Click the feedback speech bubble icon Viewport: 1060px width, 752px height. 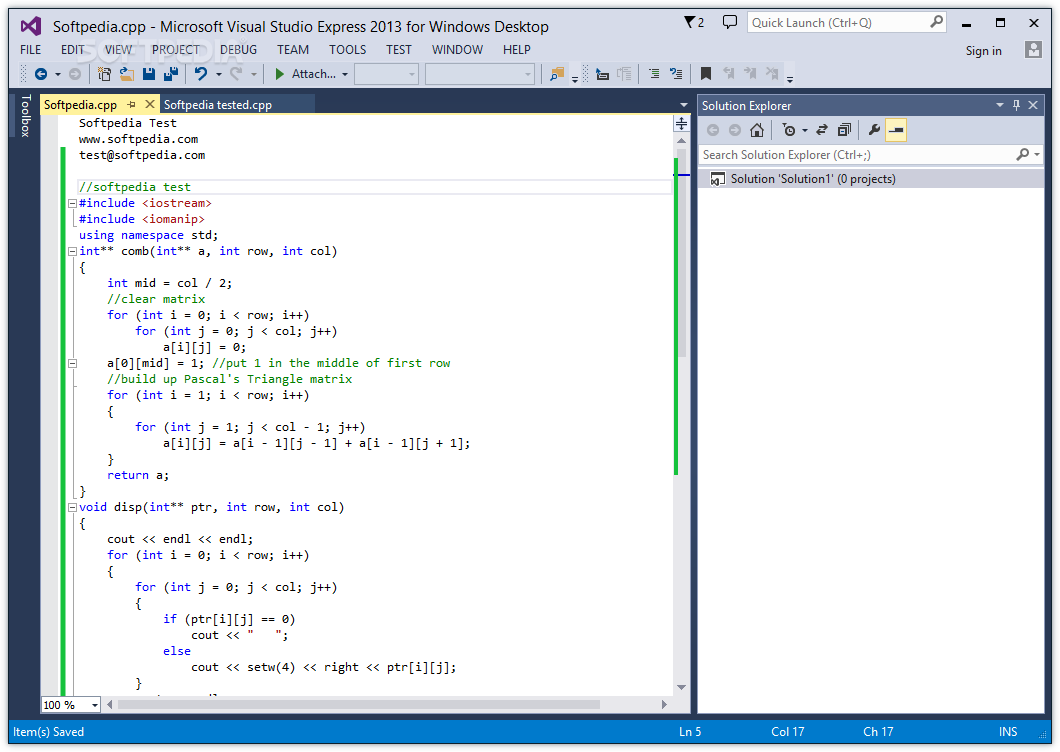coord(729,22)
